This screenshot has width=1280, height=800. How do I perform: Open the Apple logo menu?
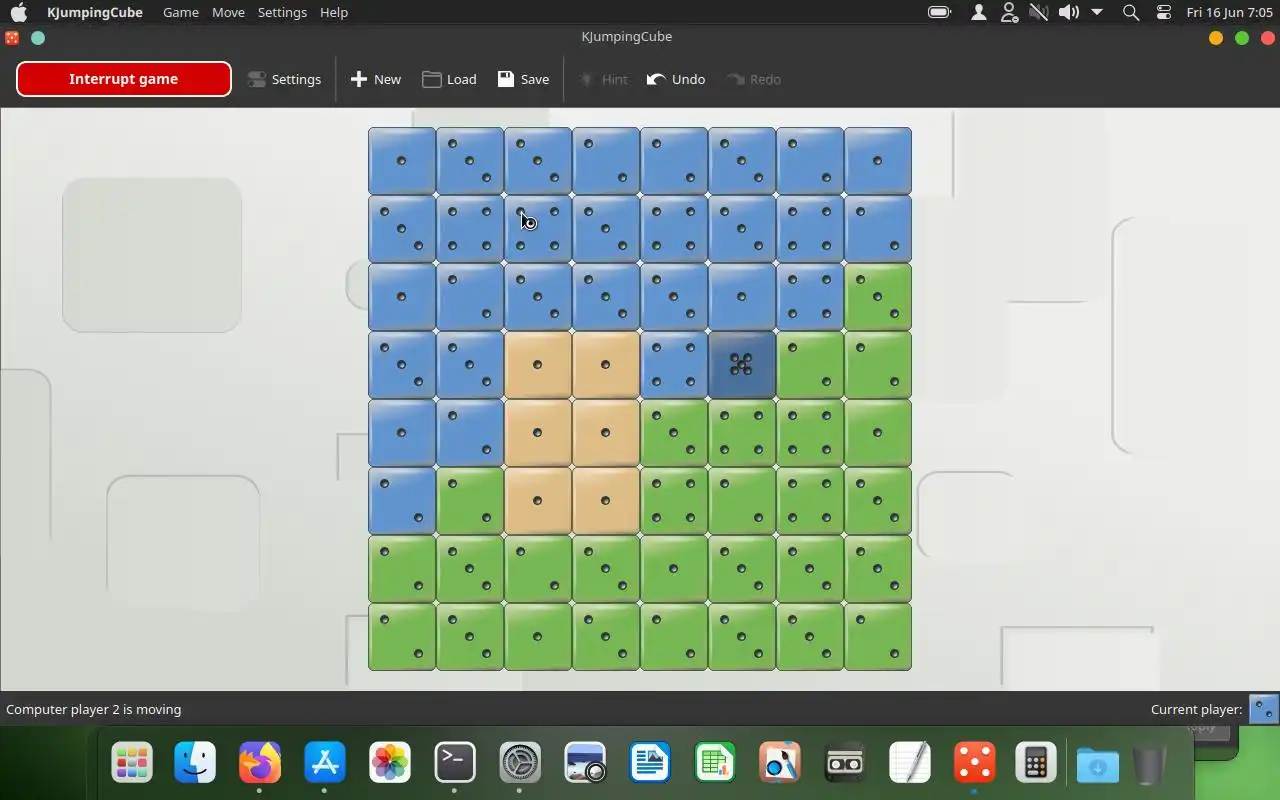click(x=19, y=12)
